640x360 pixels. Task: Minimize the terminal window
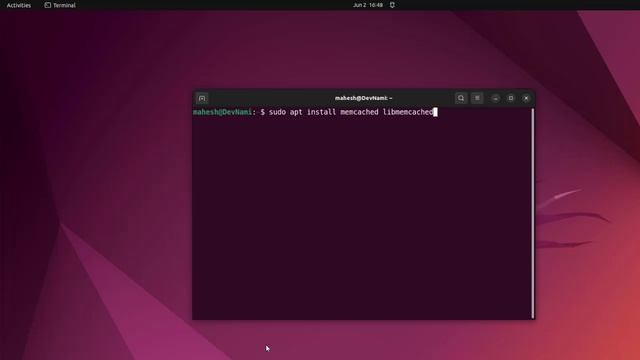[495, 98]
